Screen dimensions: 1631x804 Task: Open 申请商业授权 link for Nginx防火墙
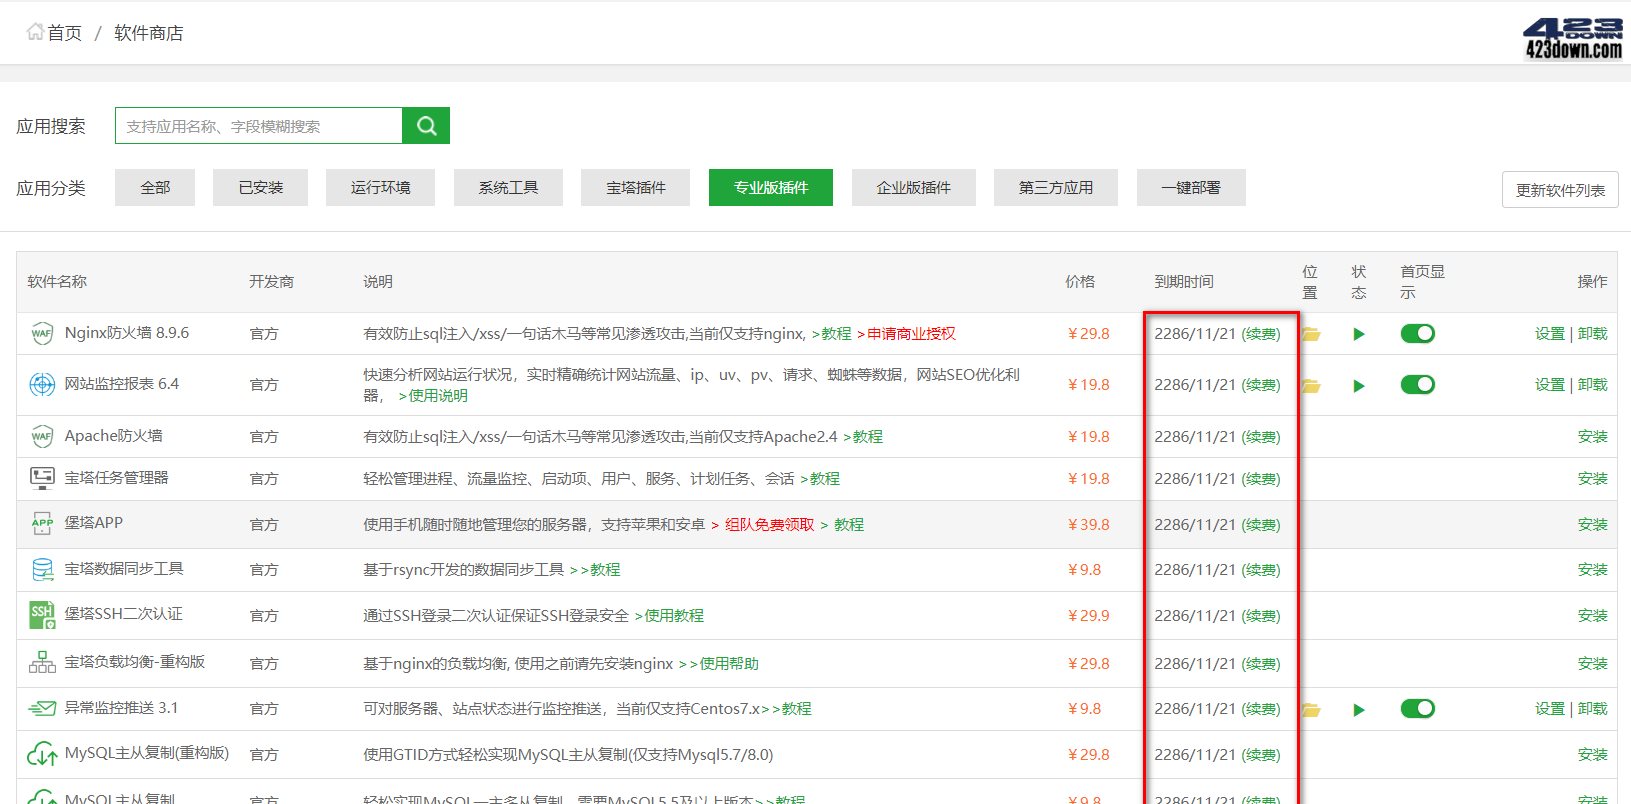coord(911,334)
